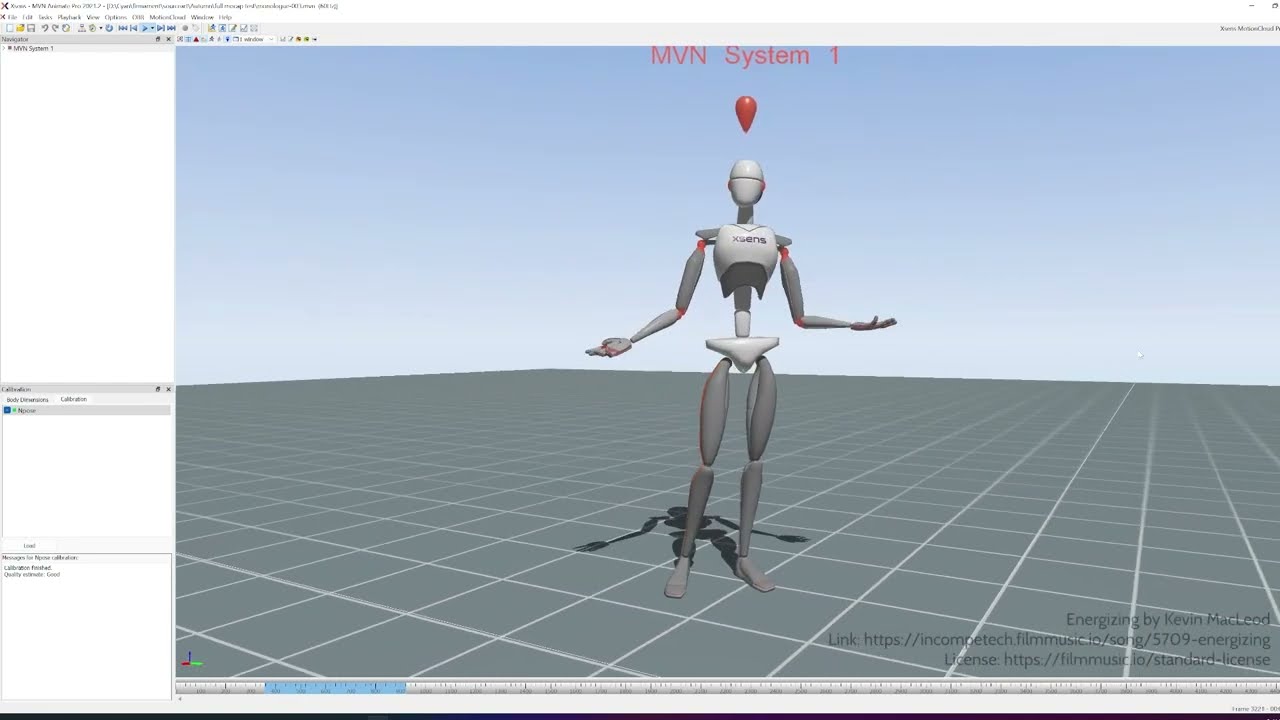Switch to the Calibration tab
Screen dimensions: 1280x720
pyautogui.click(x=73, y=399)
